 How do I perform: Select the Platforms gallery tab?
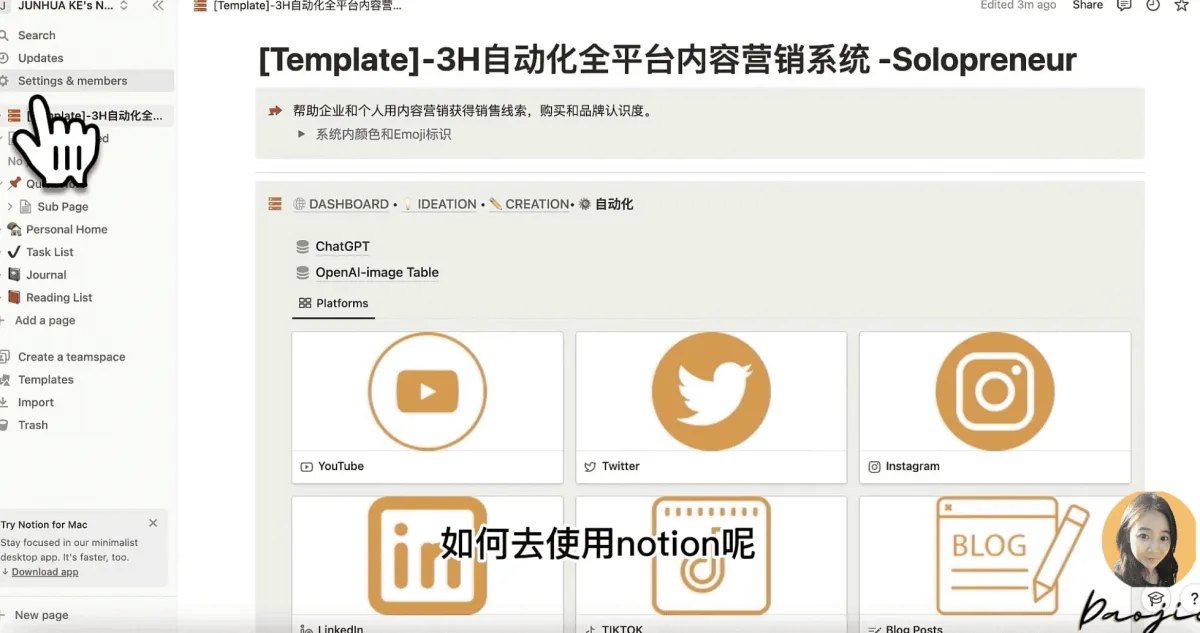tap(333, 303)
